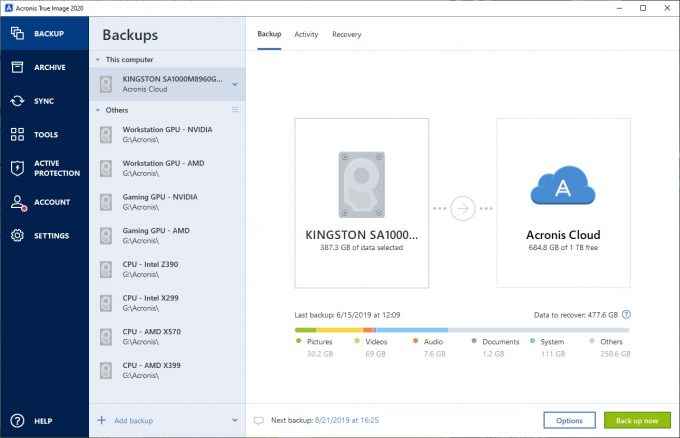The width and height of the screenshot is (680, 438).
Task: Click the Acronis Cloud logo icon
Action: (x=563, y=185)
